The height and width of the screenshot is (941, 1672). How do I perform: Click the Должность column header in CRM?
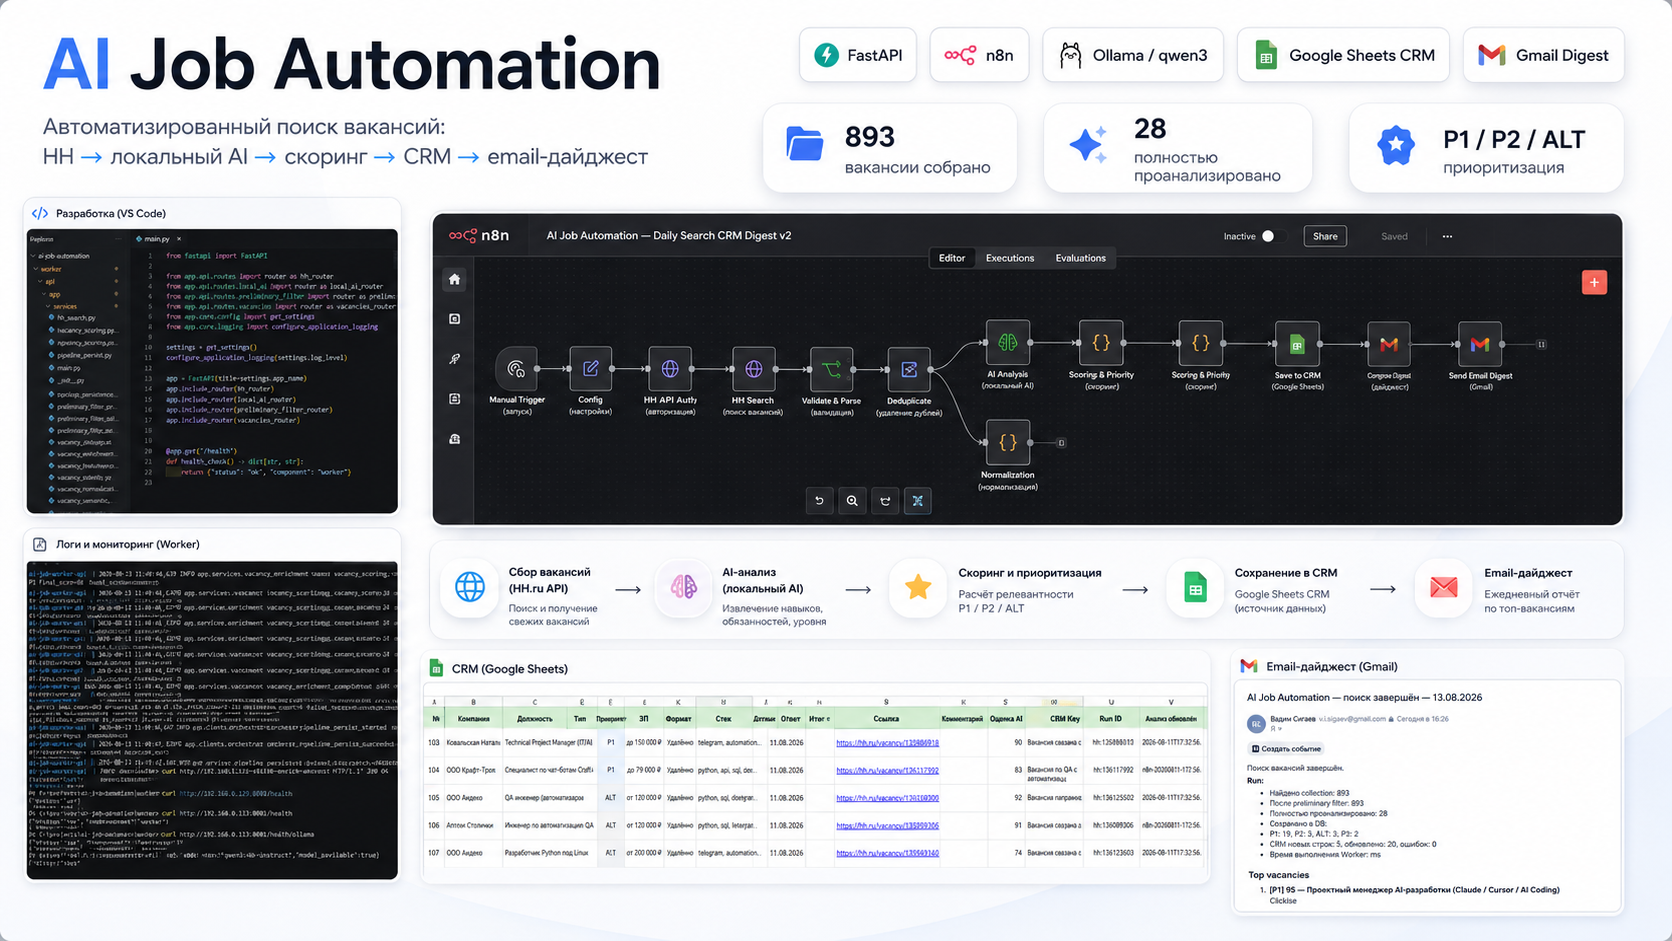pos(534,719)
